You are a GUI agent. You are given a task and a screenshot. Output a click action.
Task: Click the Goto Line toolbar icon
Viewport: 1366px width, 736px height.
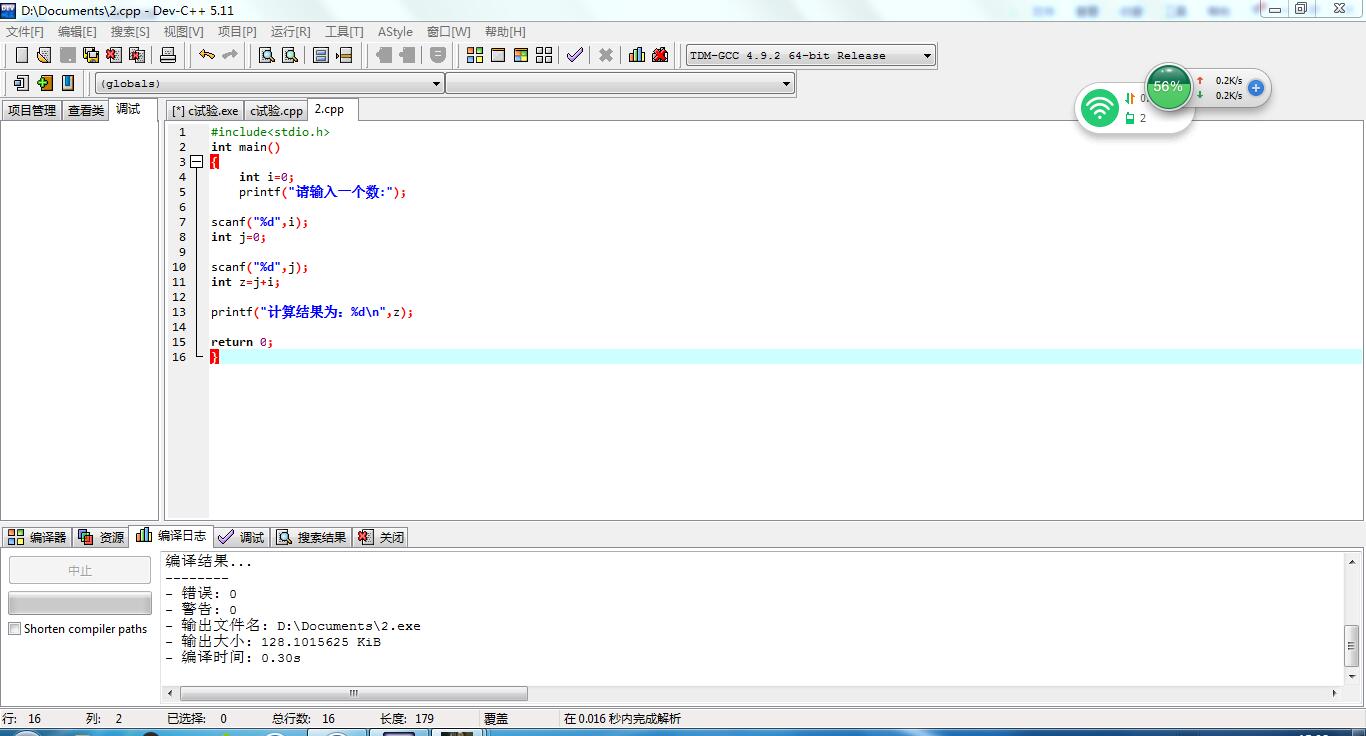[344, 55]
